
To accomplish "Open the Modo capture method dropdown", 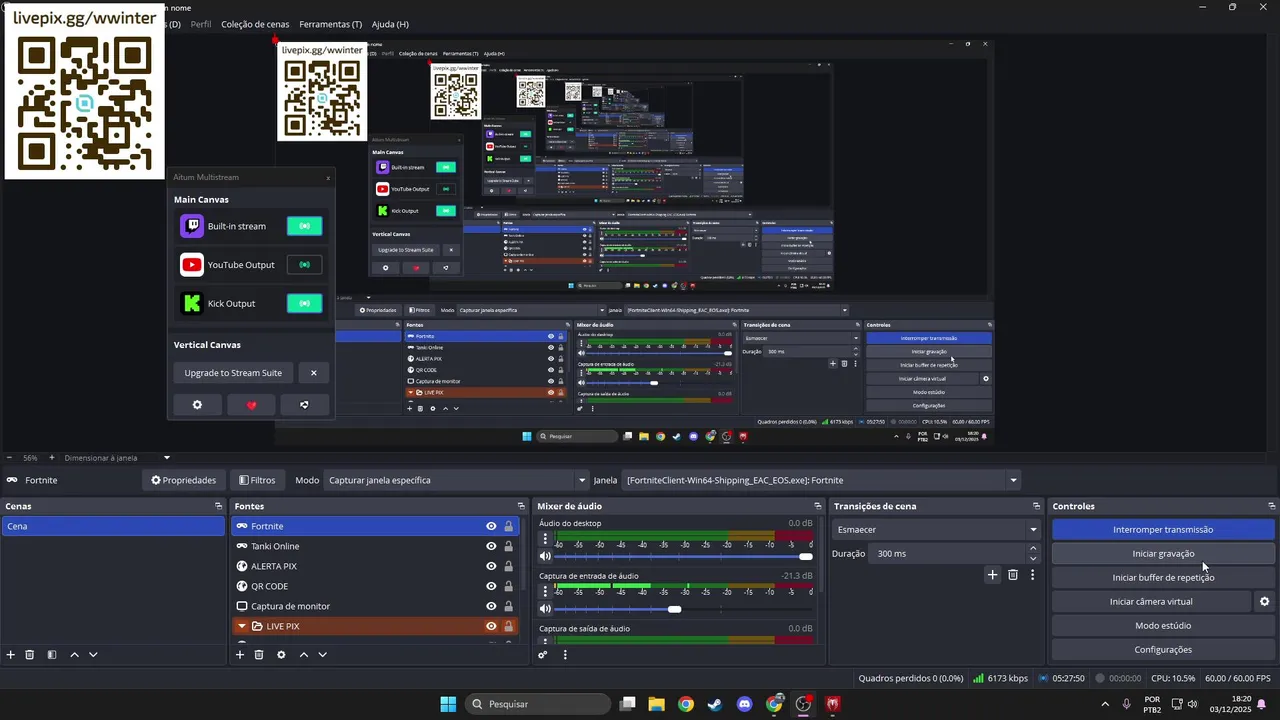I will tap(456, 480).
